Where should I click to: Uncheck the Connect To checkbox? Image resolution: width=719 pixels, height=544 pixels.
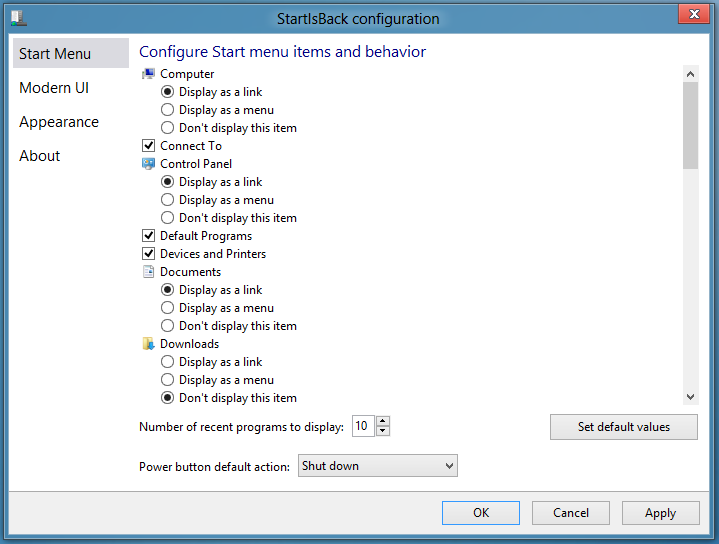149,146
